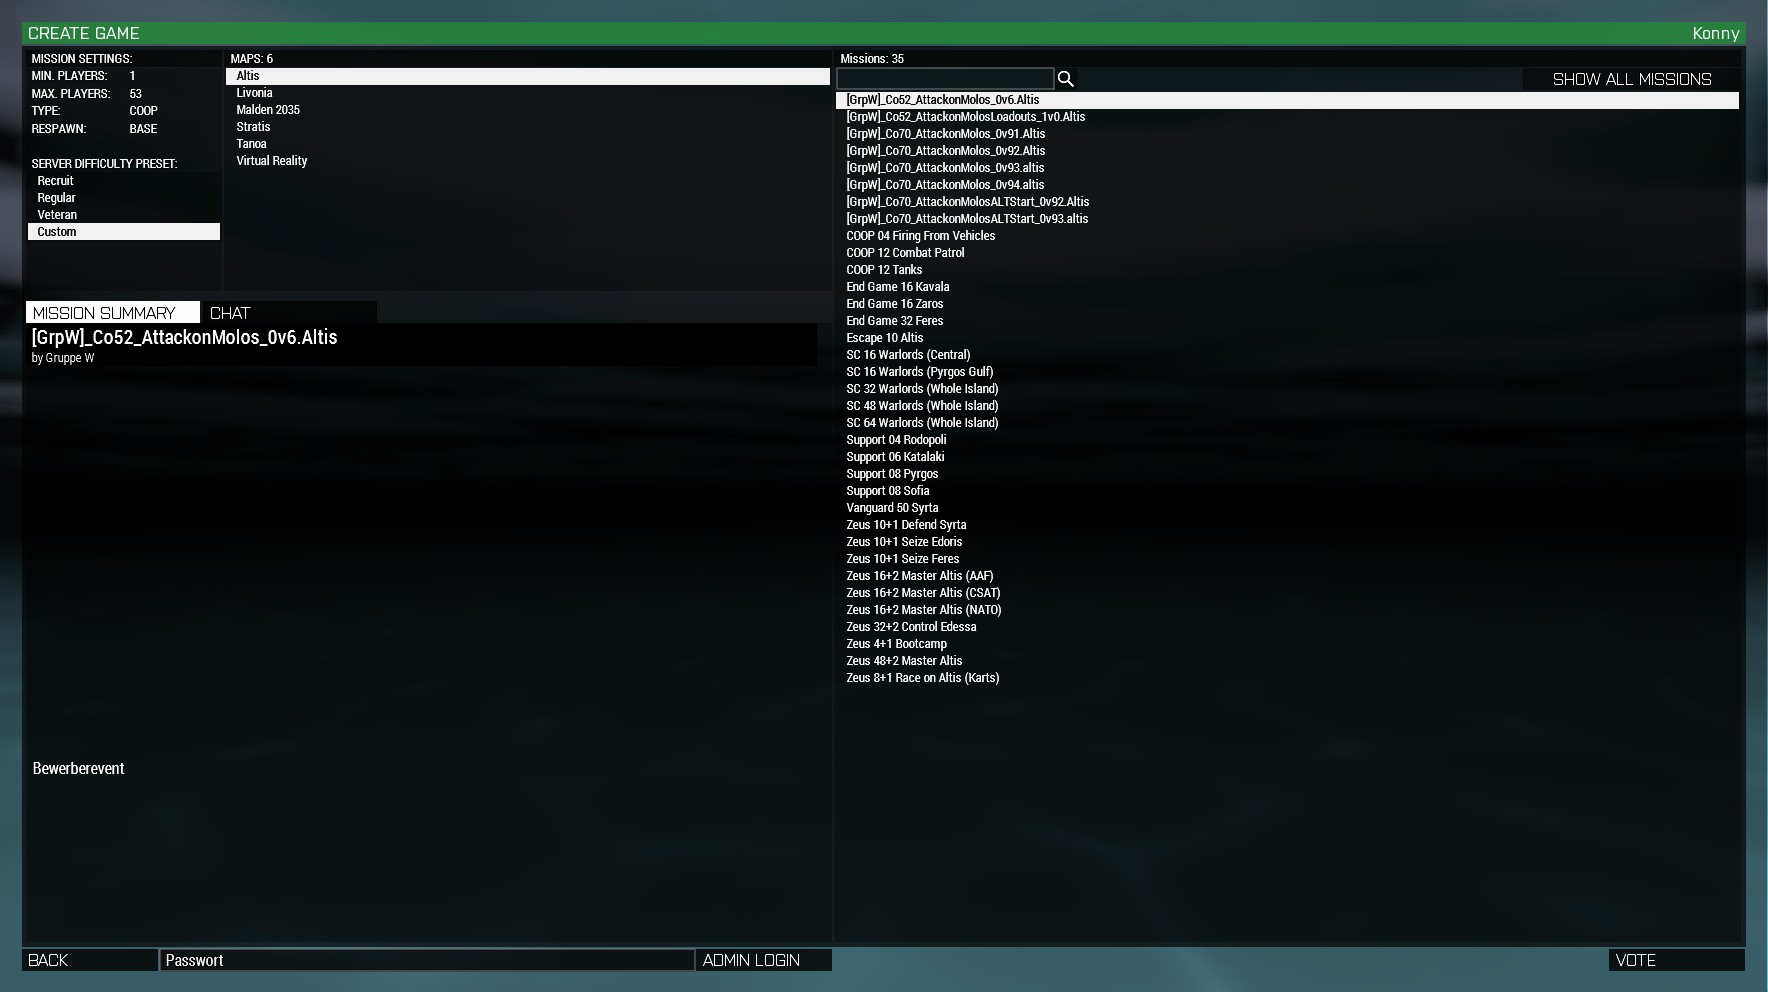This screenshot has height=992, width=1768.
Task: Select the Livonia map
Action: 255,93
